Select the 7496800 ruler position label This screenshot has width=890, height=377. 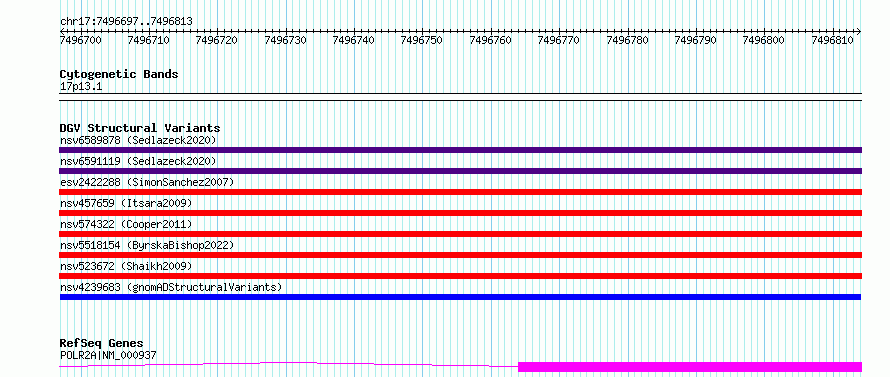coord(763,40)
